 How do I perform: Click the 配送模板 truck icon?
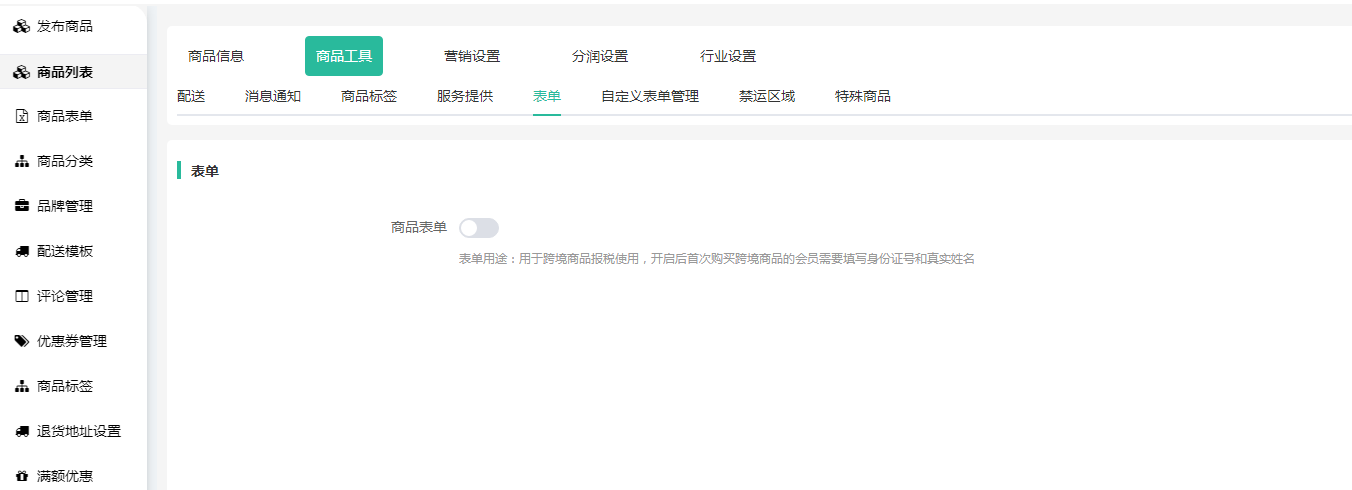[x=22, y=252]
